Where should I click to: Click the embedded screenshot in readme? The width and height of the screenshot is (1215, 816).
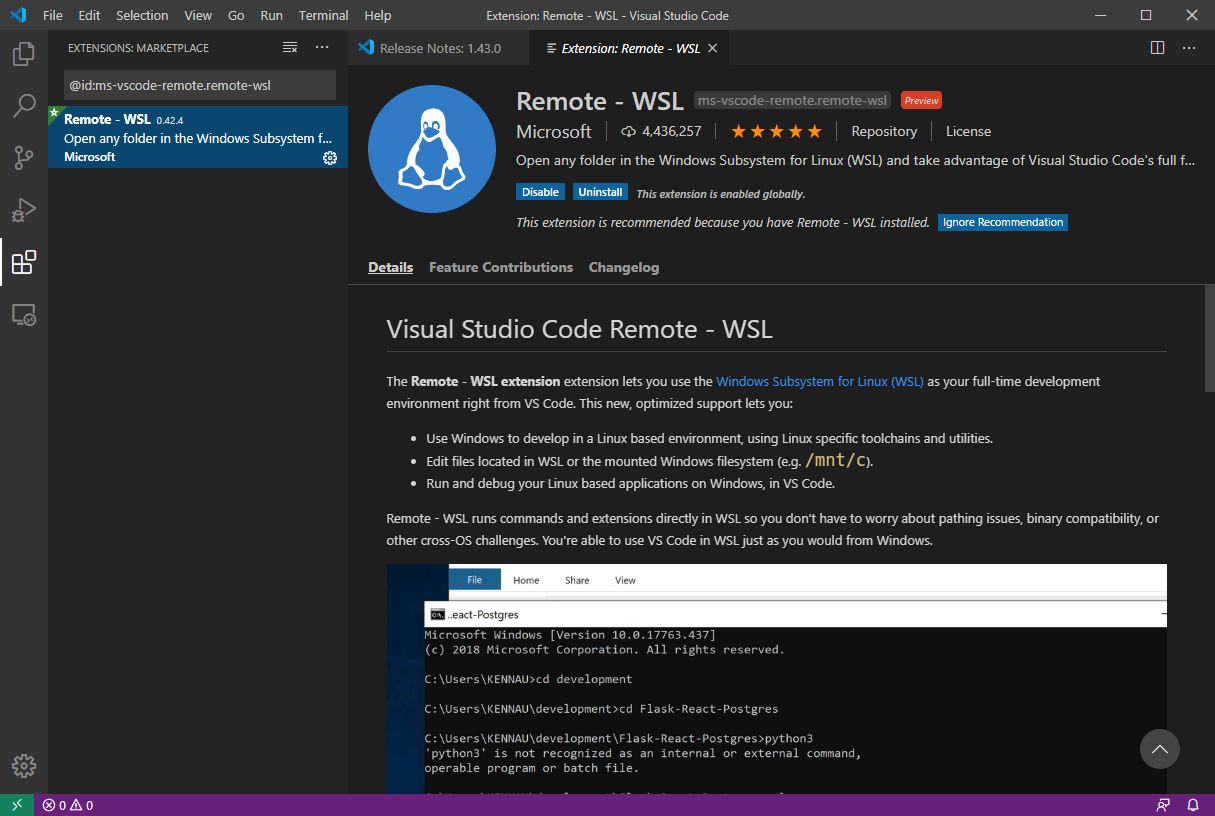pyautogui.click(x=776, y=679)
